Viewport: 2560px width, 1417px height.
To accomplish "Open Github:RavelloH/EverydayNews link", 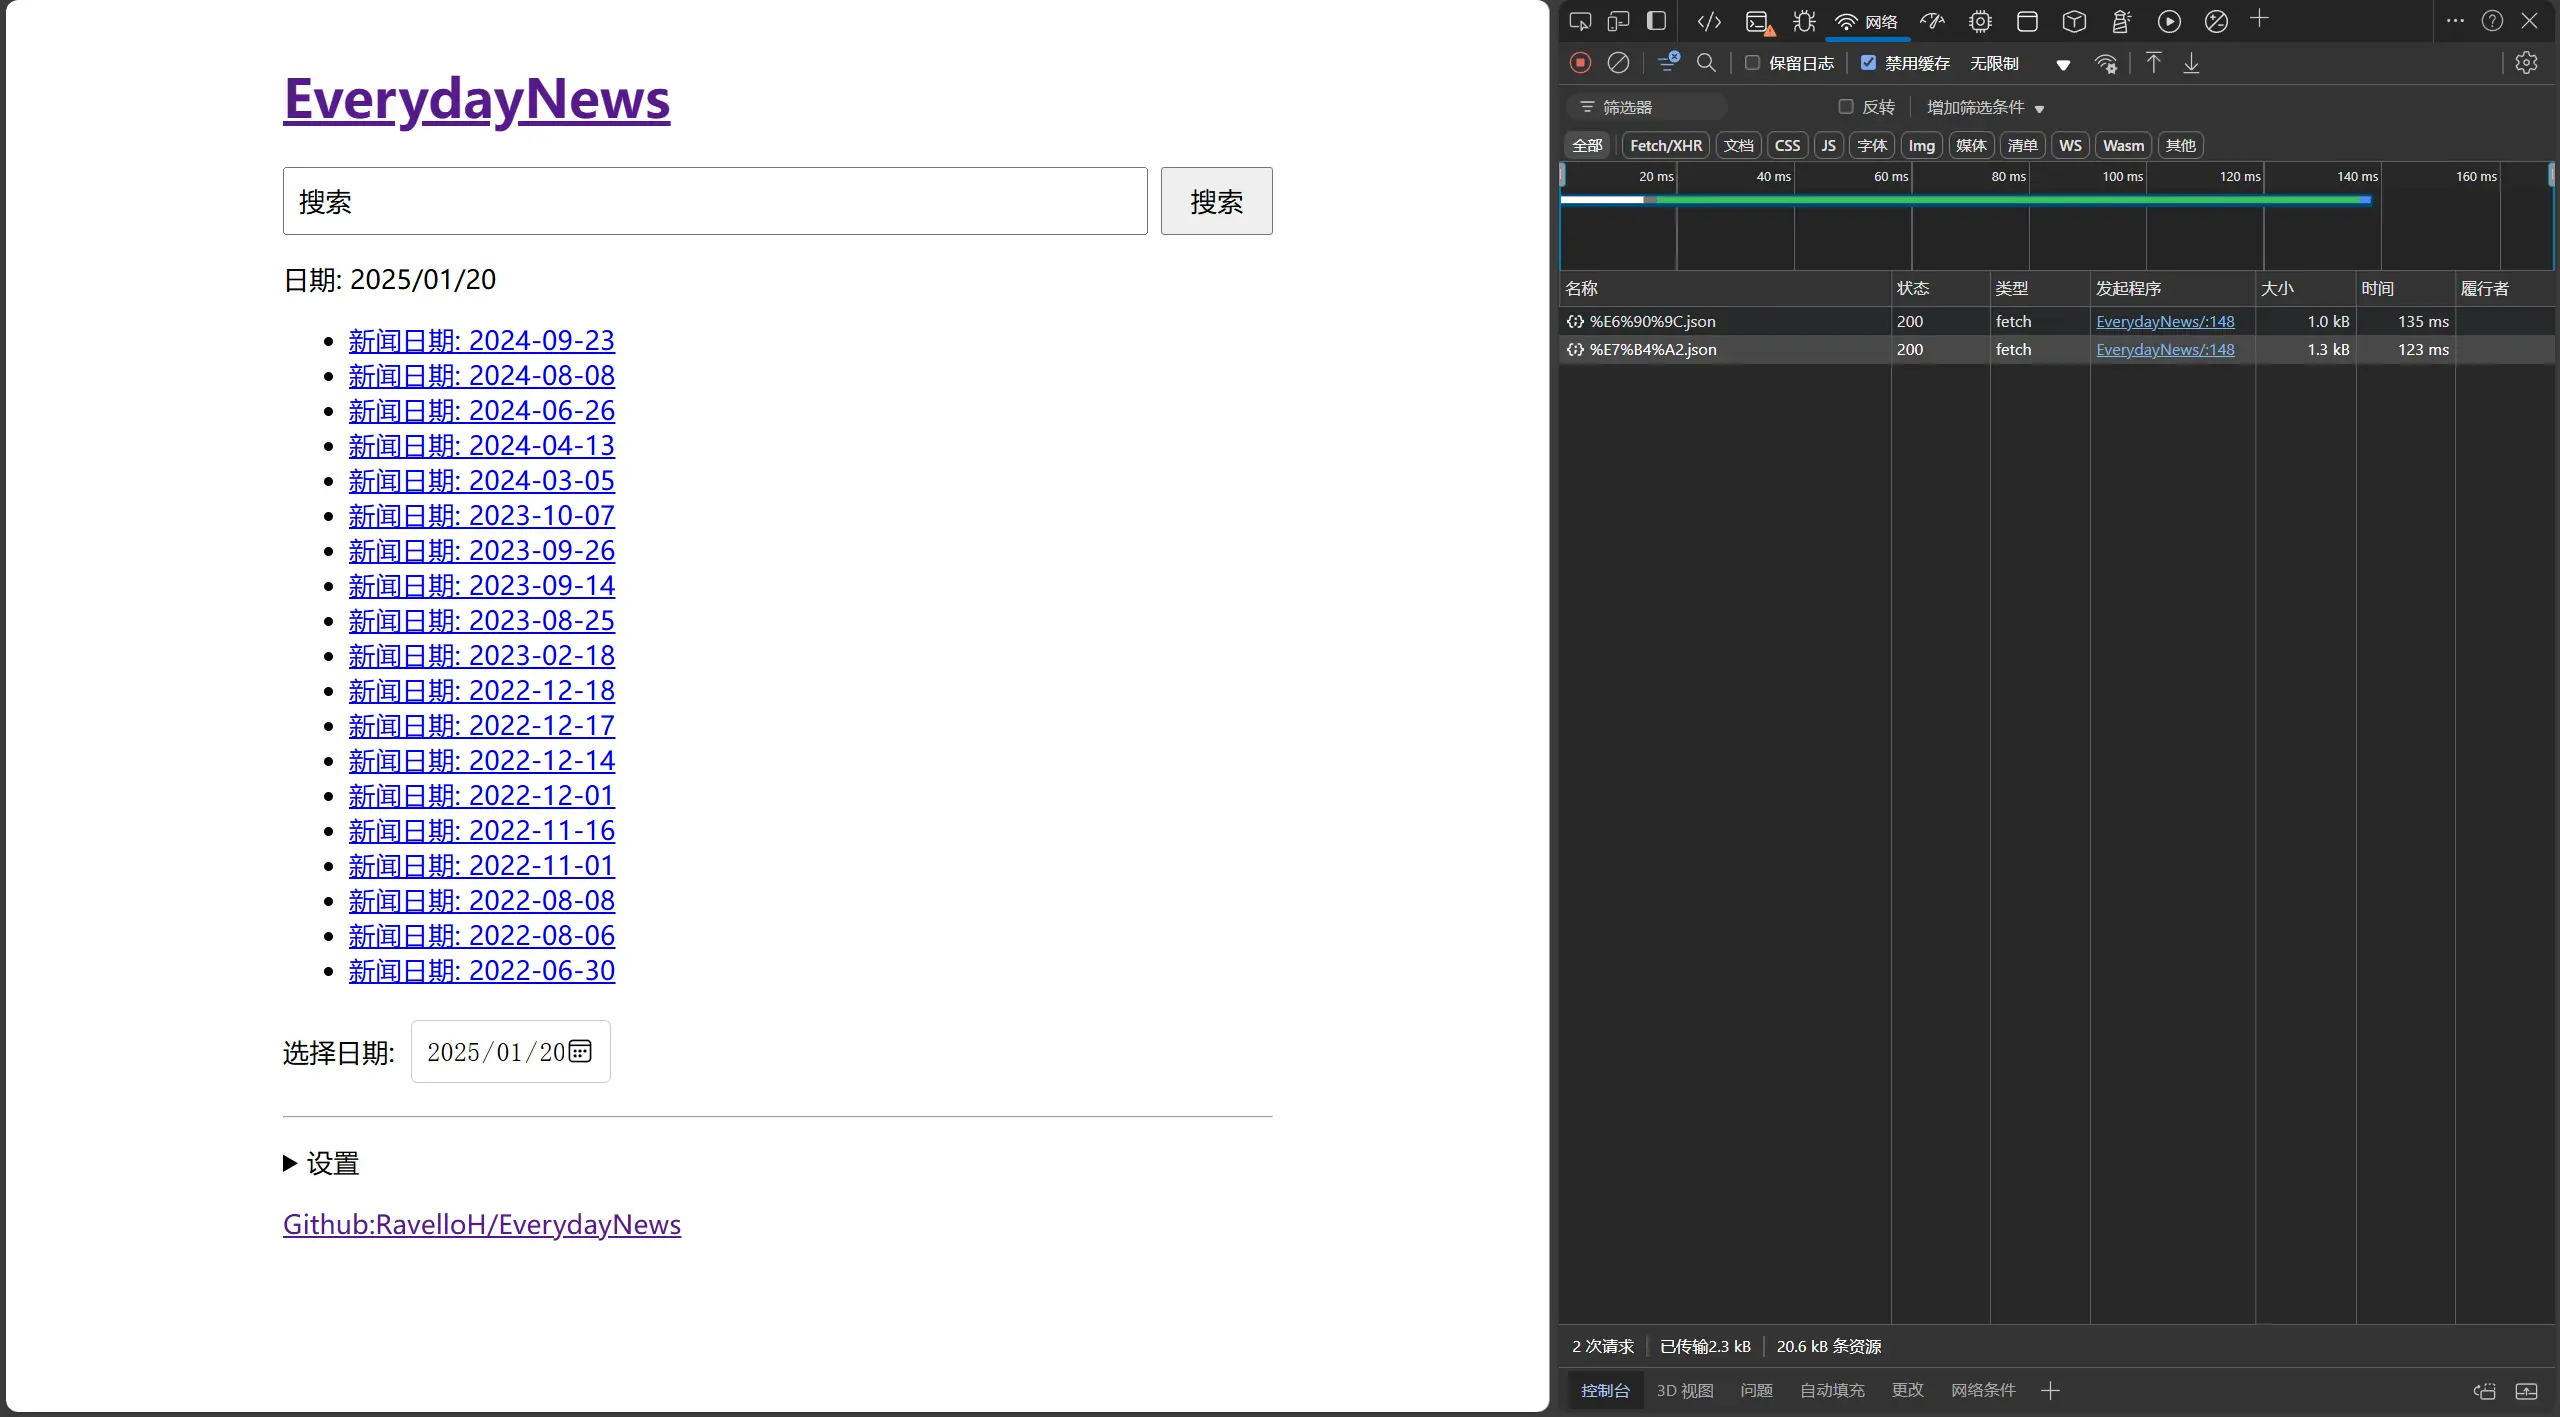I will coord(482,1225).
